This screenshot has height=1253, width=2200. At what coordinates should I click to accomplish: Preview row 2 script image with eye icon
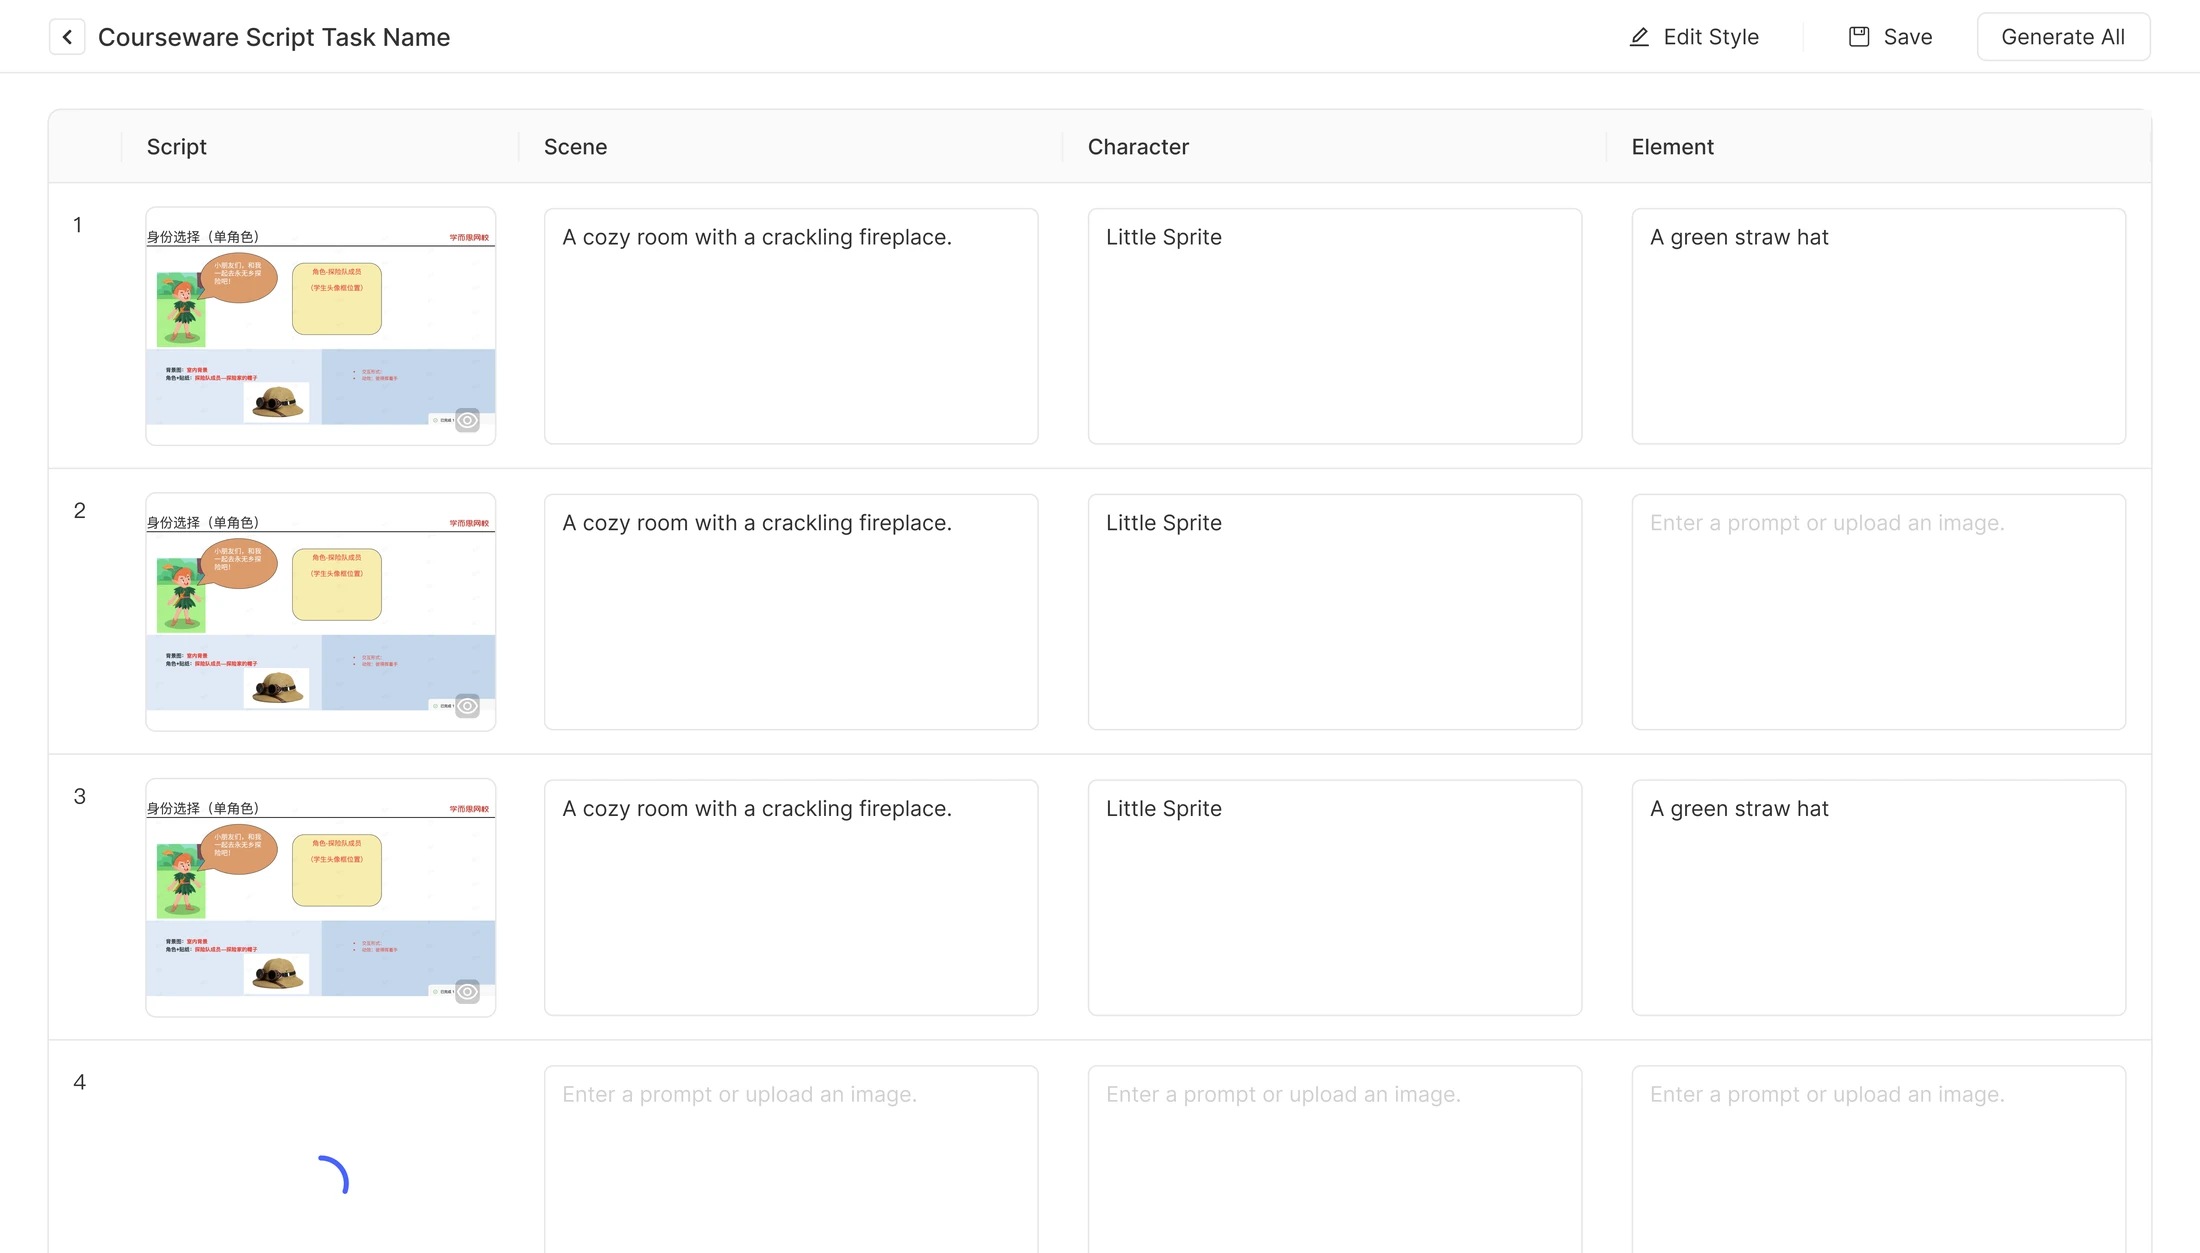467,706
